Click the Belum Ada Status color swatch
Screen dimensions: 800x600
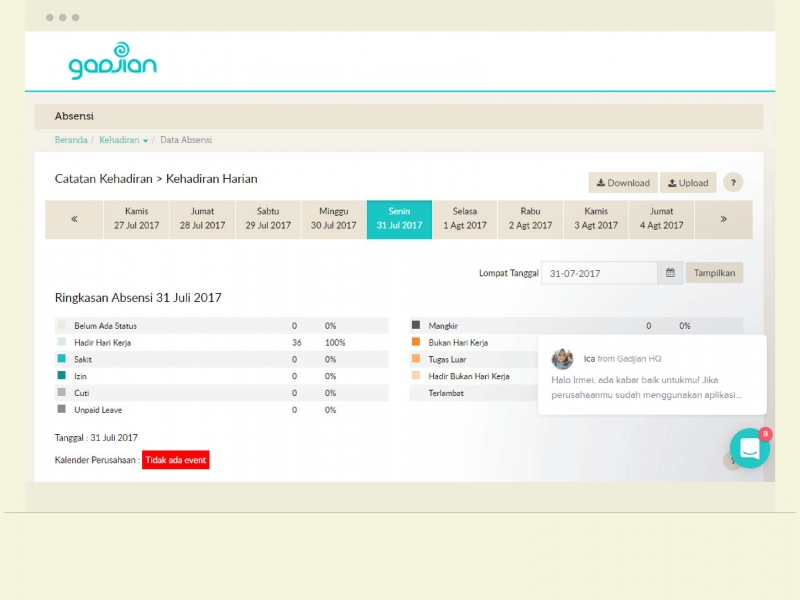click(62, 325)
